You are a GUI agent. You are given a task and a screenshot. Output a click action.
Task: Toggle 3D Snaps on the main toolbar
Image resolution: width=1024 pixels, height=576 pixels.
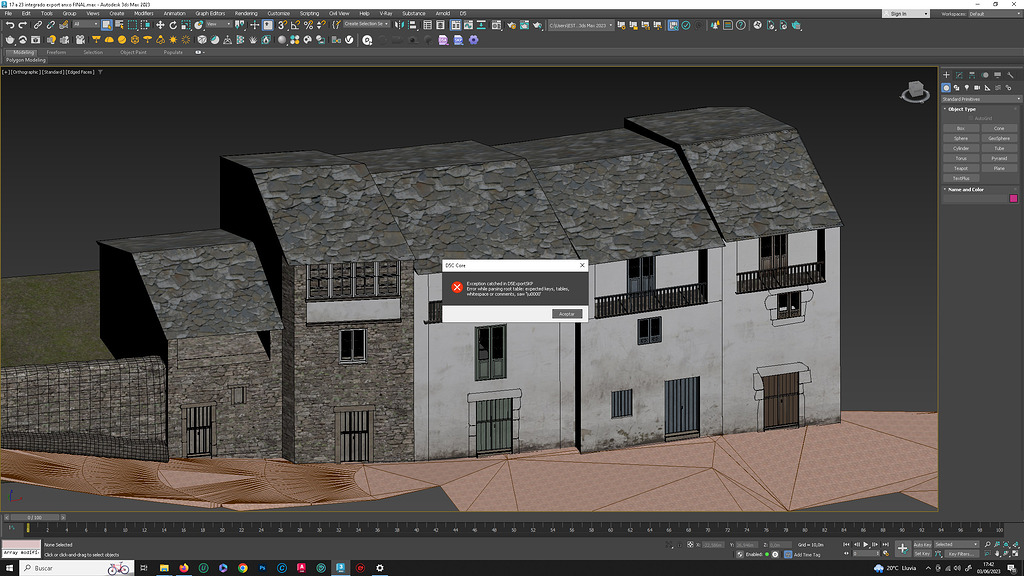pos(280,26)
